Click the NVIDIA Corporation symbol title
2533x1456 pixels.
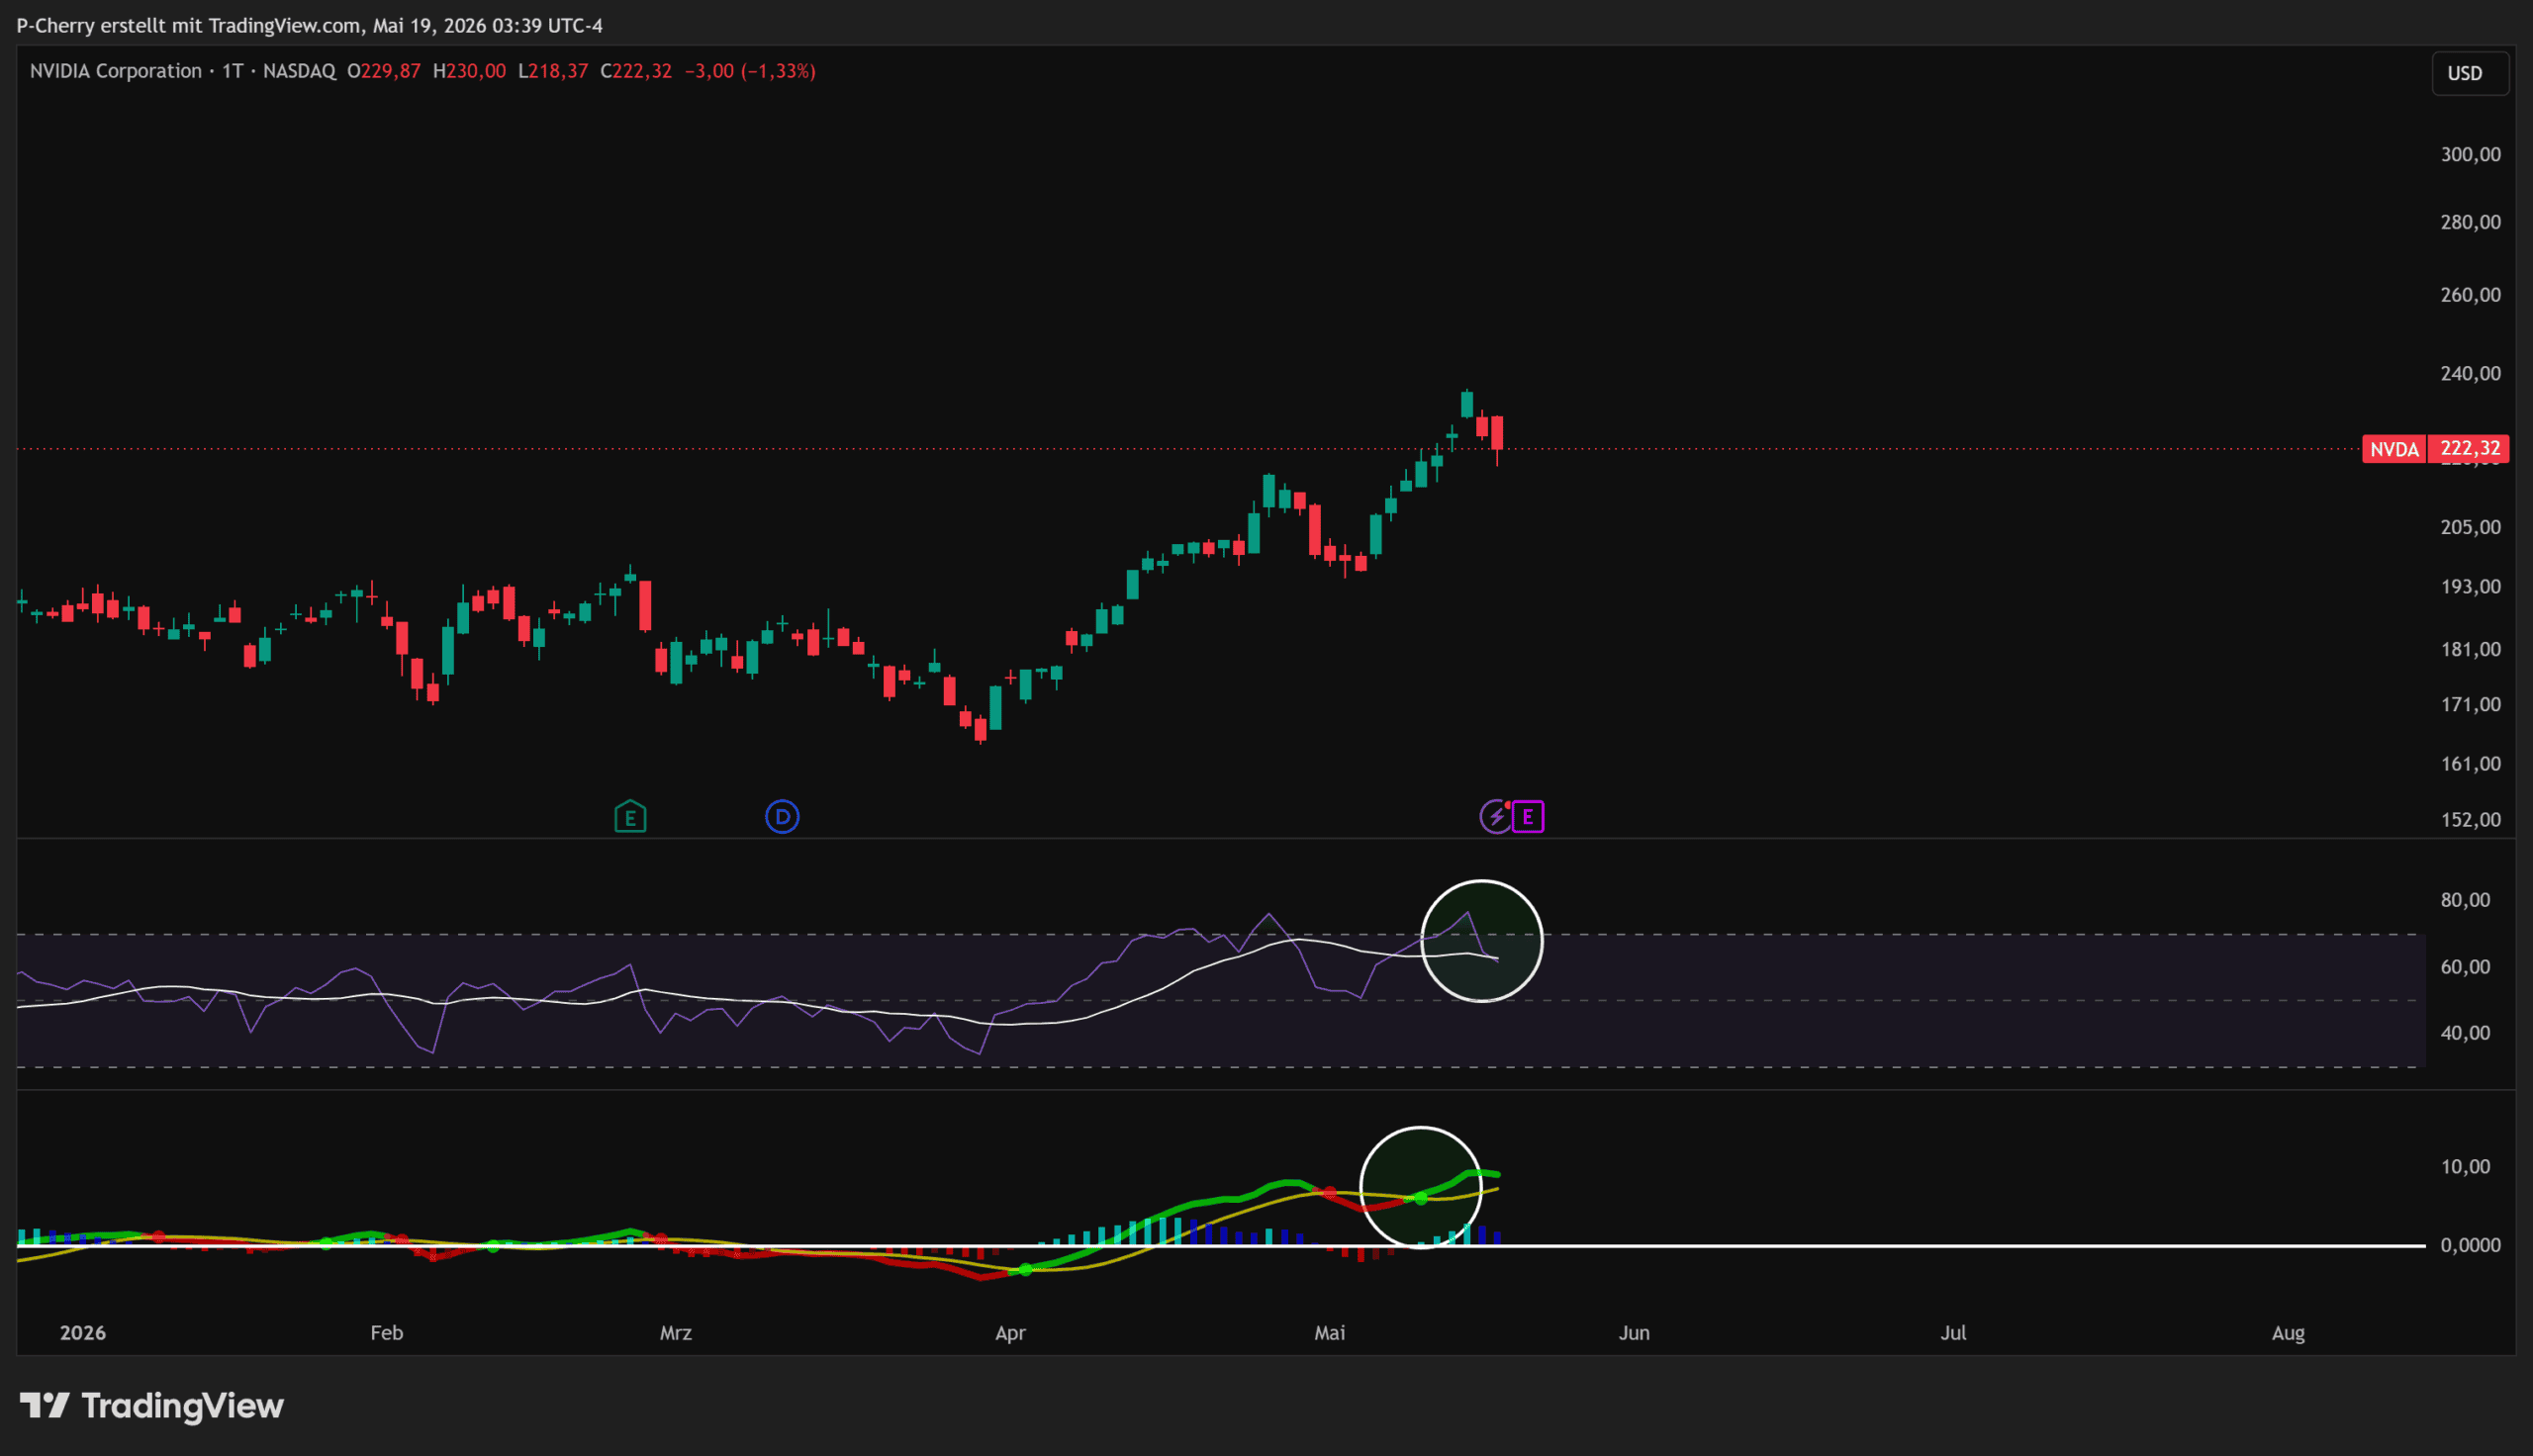click(x=116, y=71)
